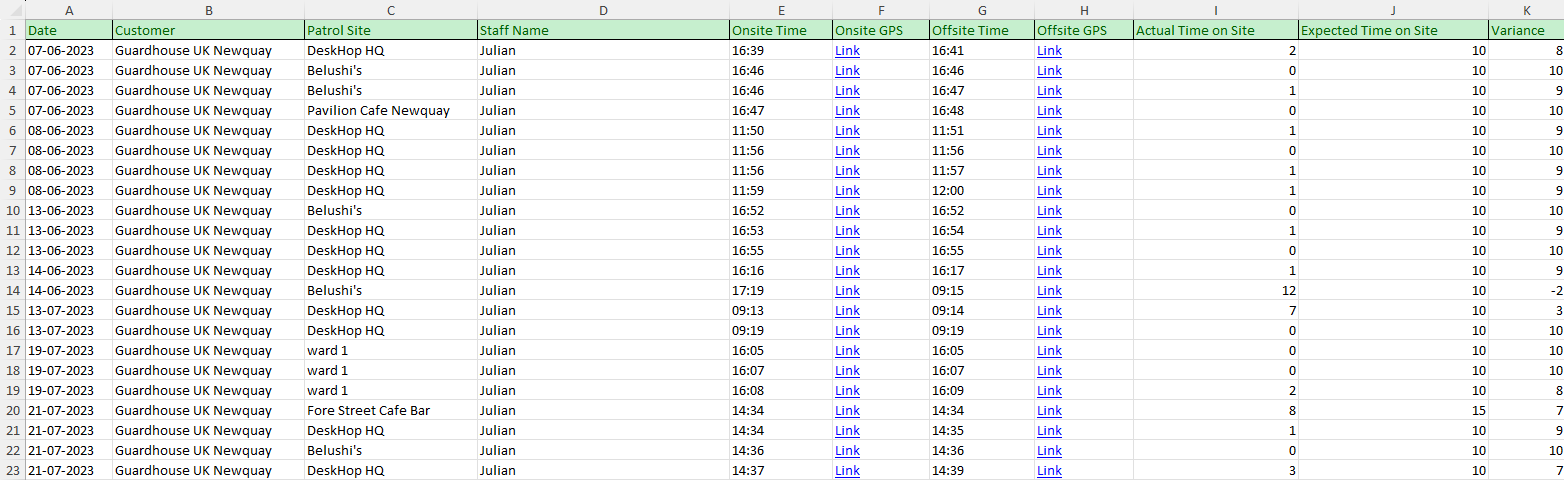The image size is (1564, 480).
Task: Select the Fore Street Cafe Bar cell
Action: (x=391, y=411)
